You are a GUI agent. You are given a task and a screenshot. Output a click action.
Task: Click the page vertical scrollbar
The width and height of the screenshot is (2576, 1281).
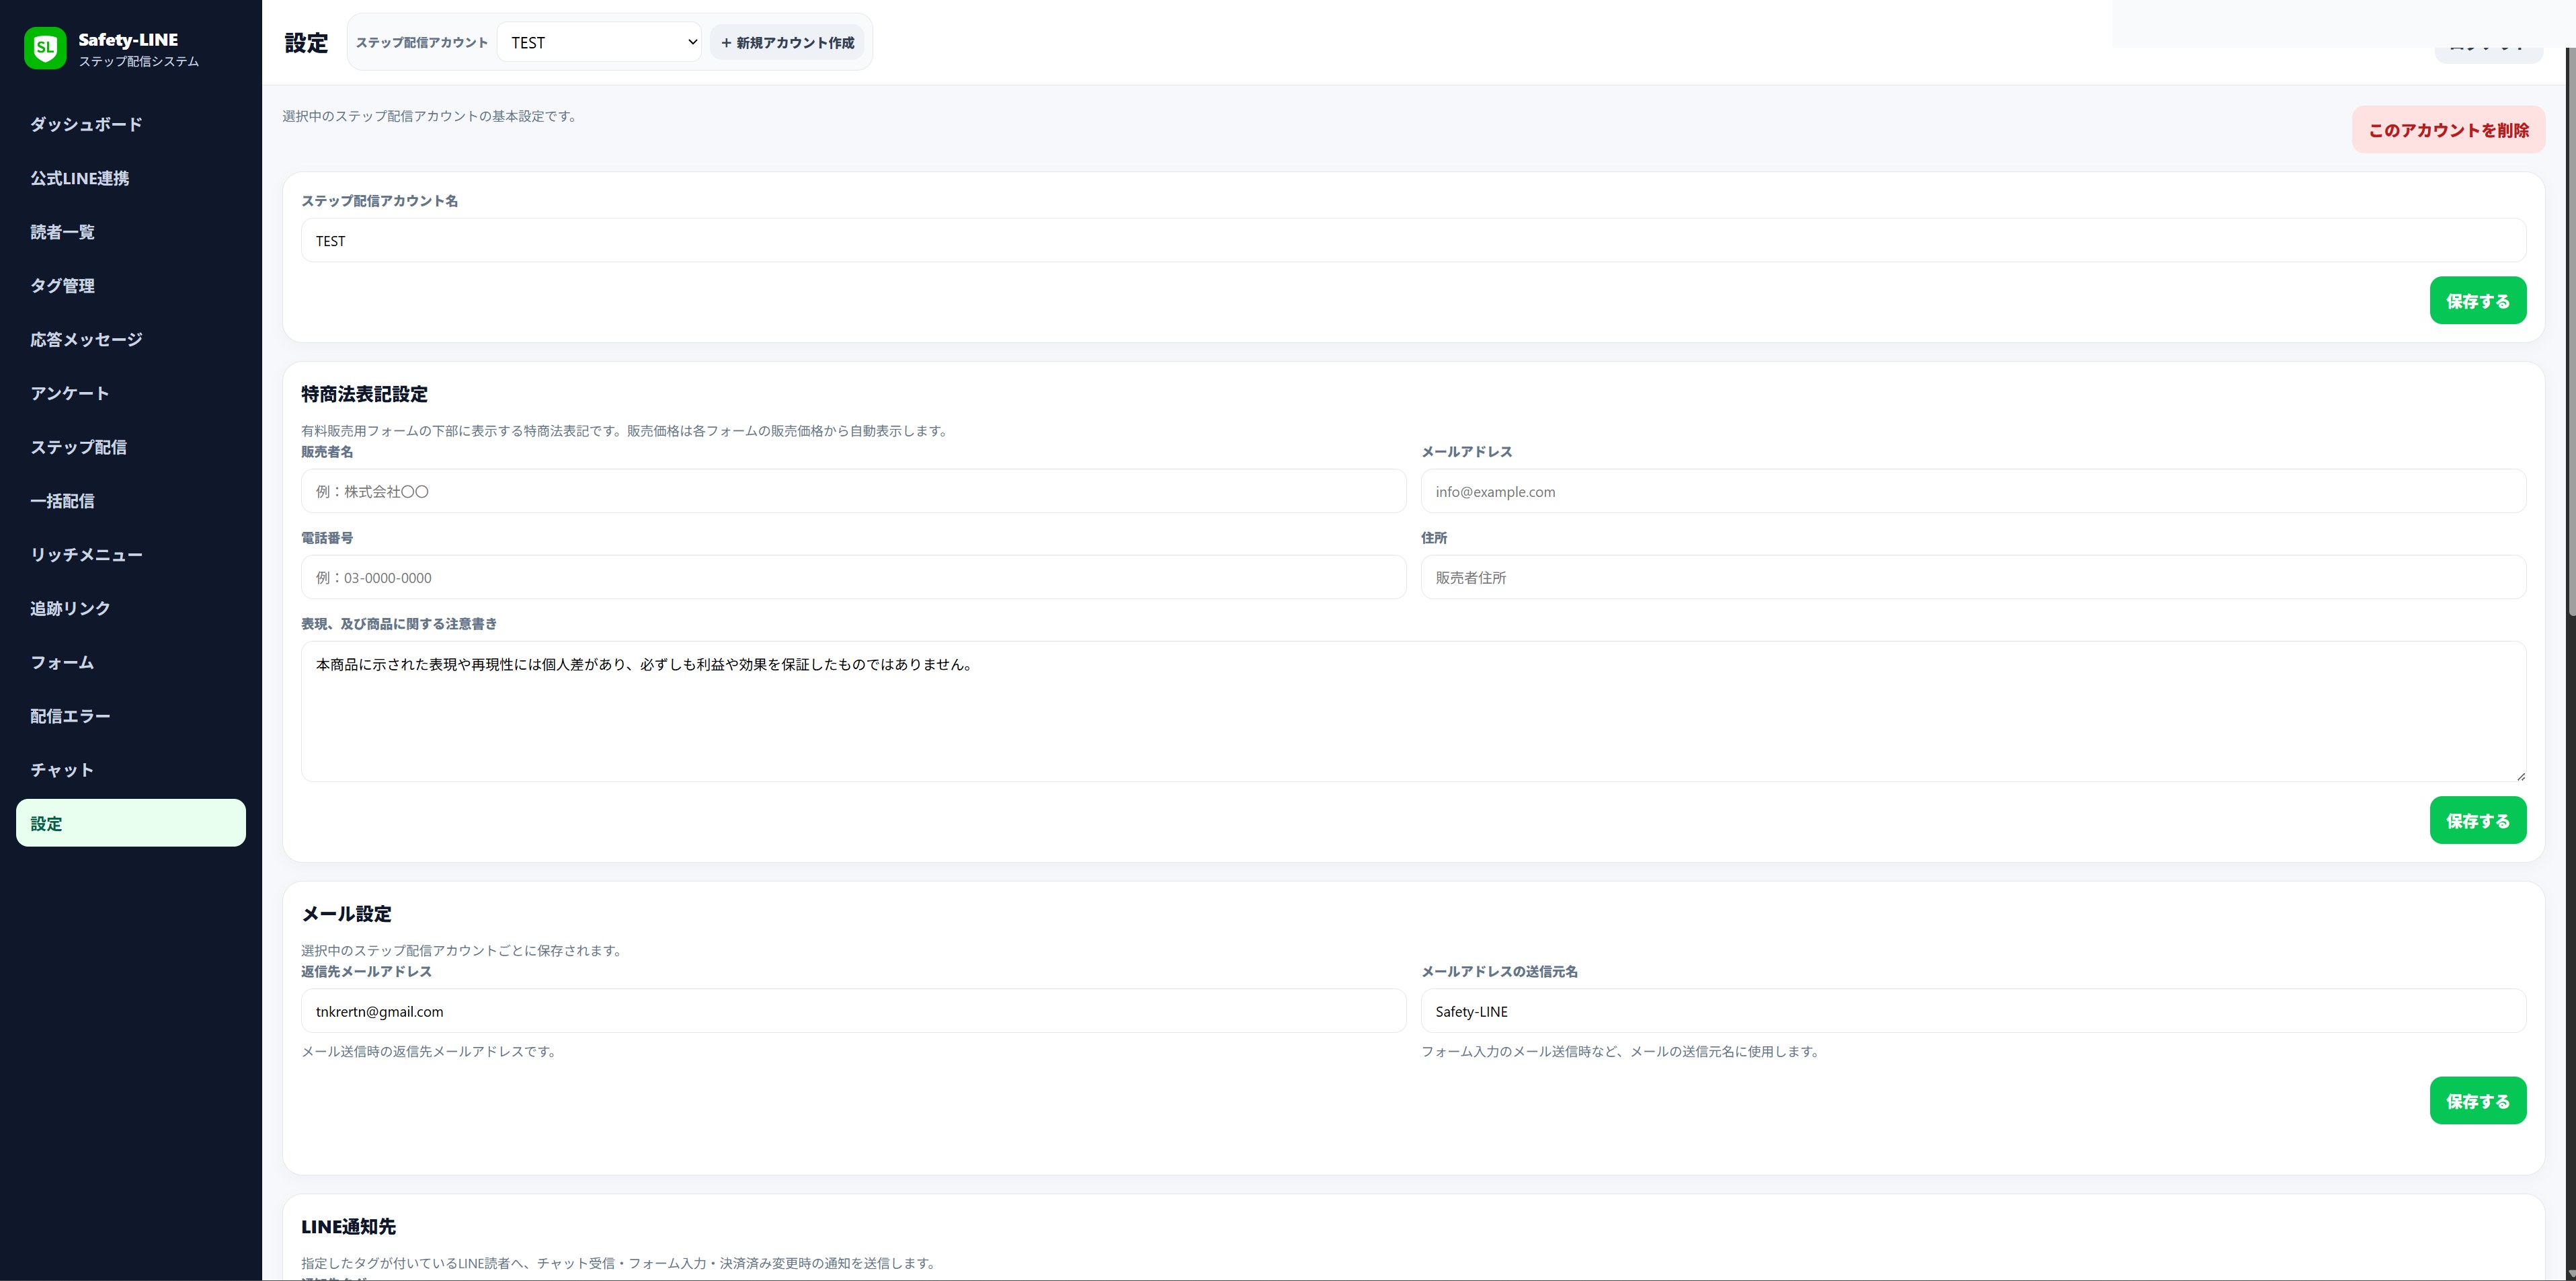[2570, 330]
